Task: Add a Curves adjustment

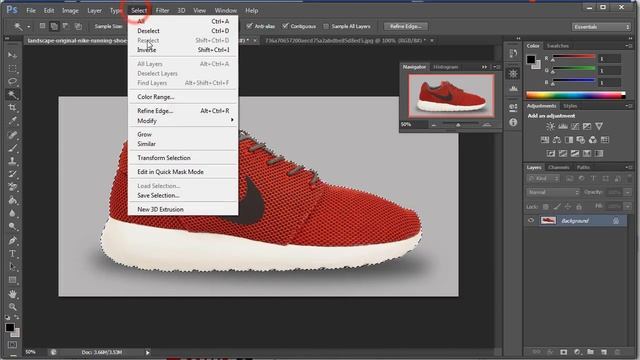Action: tap(575, 126)
